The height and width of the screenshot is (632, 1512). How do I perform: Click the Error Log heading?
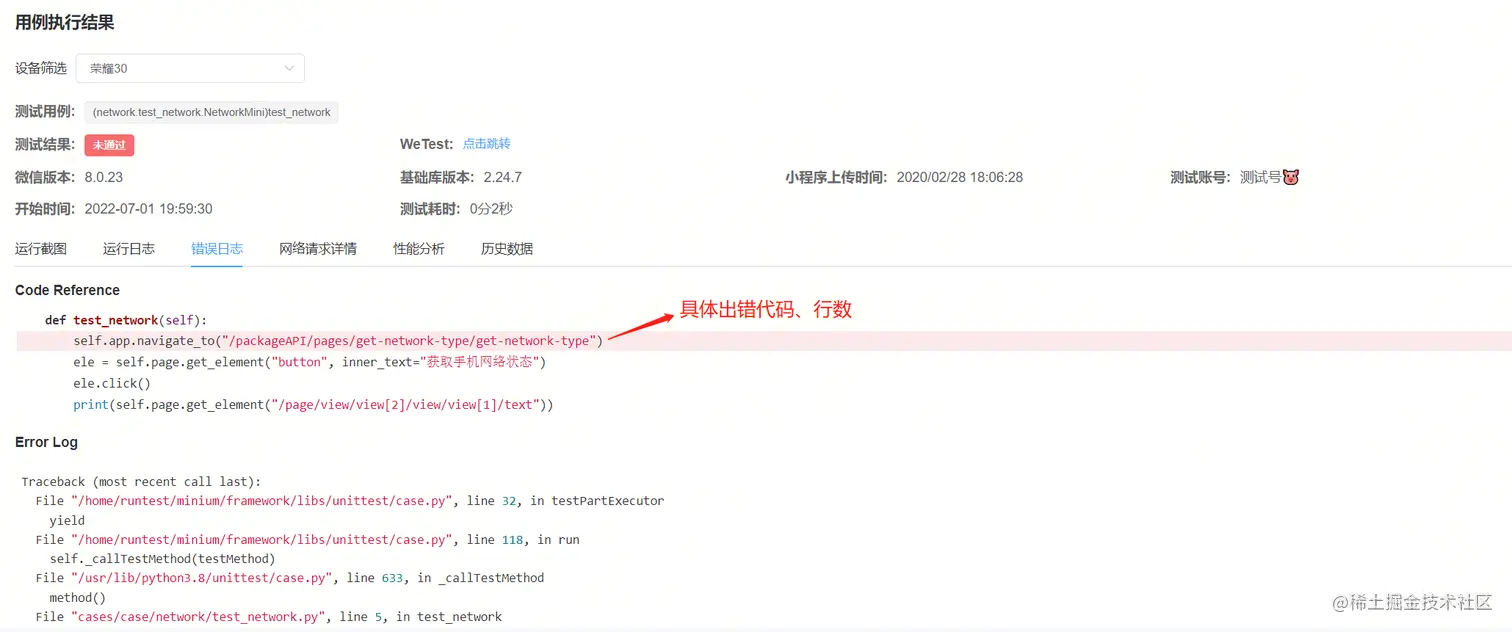coord(46,442)
